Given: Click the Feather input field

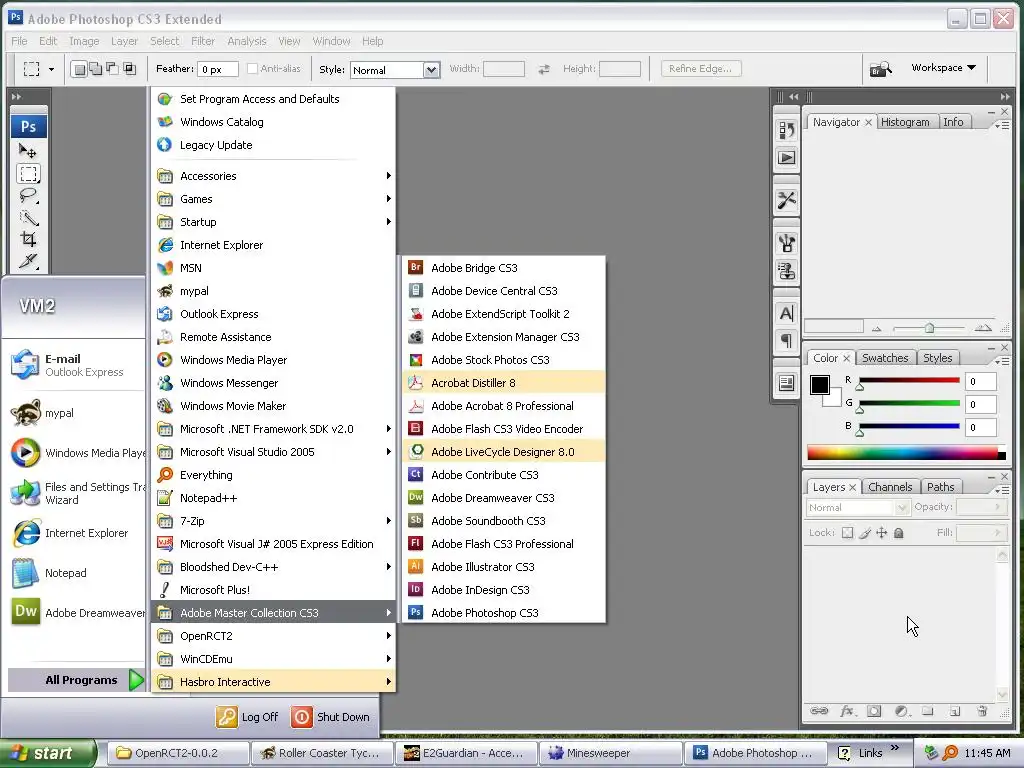Looking at the screenshot, I should [218, 69].
